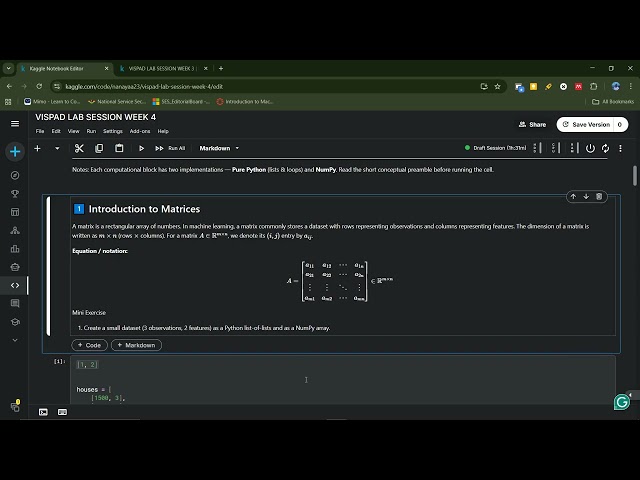This screenshot has height=480, width=640.
Task: Click the Grammarly floating icon
Action: pyautogui.click(x=622, y=402)
